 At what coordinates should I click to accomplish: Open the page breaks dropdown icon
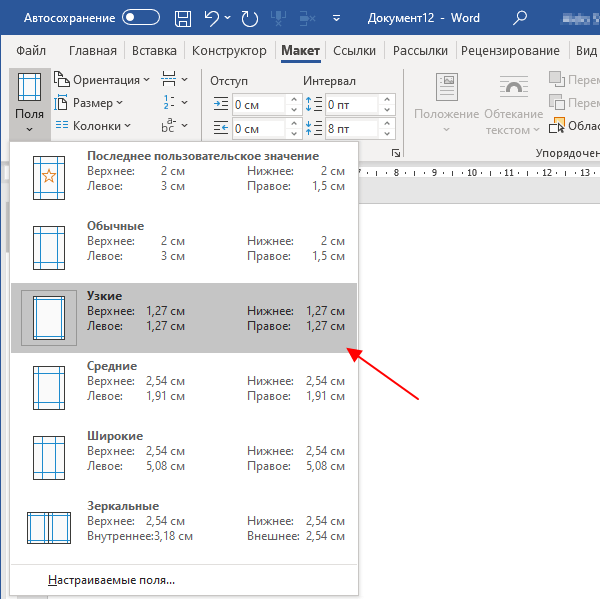(174, 79)
